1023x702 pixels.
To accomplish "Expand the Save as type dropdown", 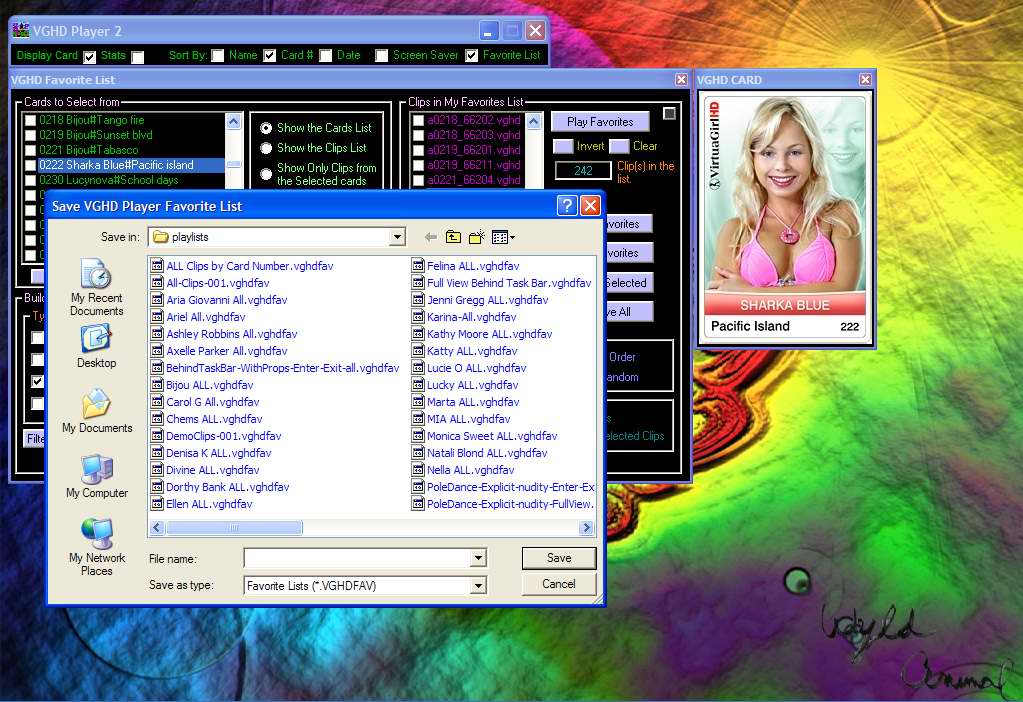I will coord(478,584).
